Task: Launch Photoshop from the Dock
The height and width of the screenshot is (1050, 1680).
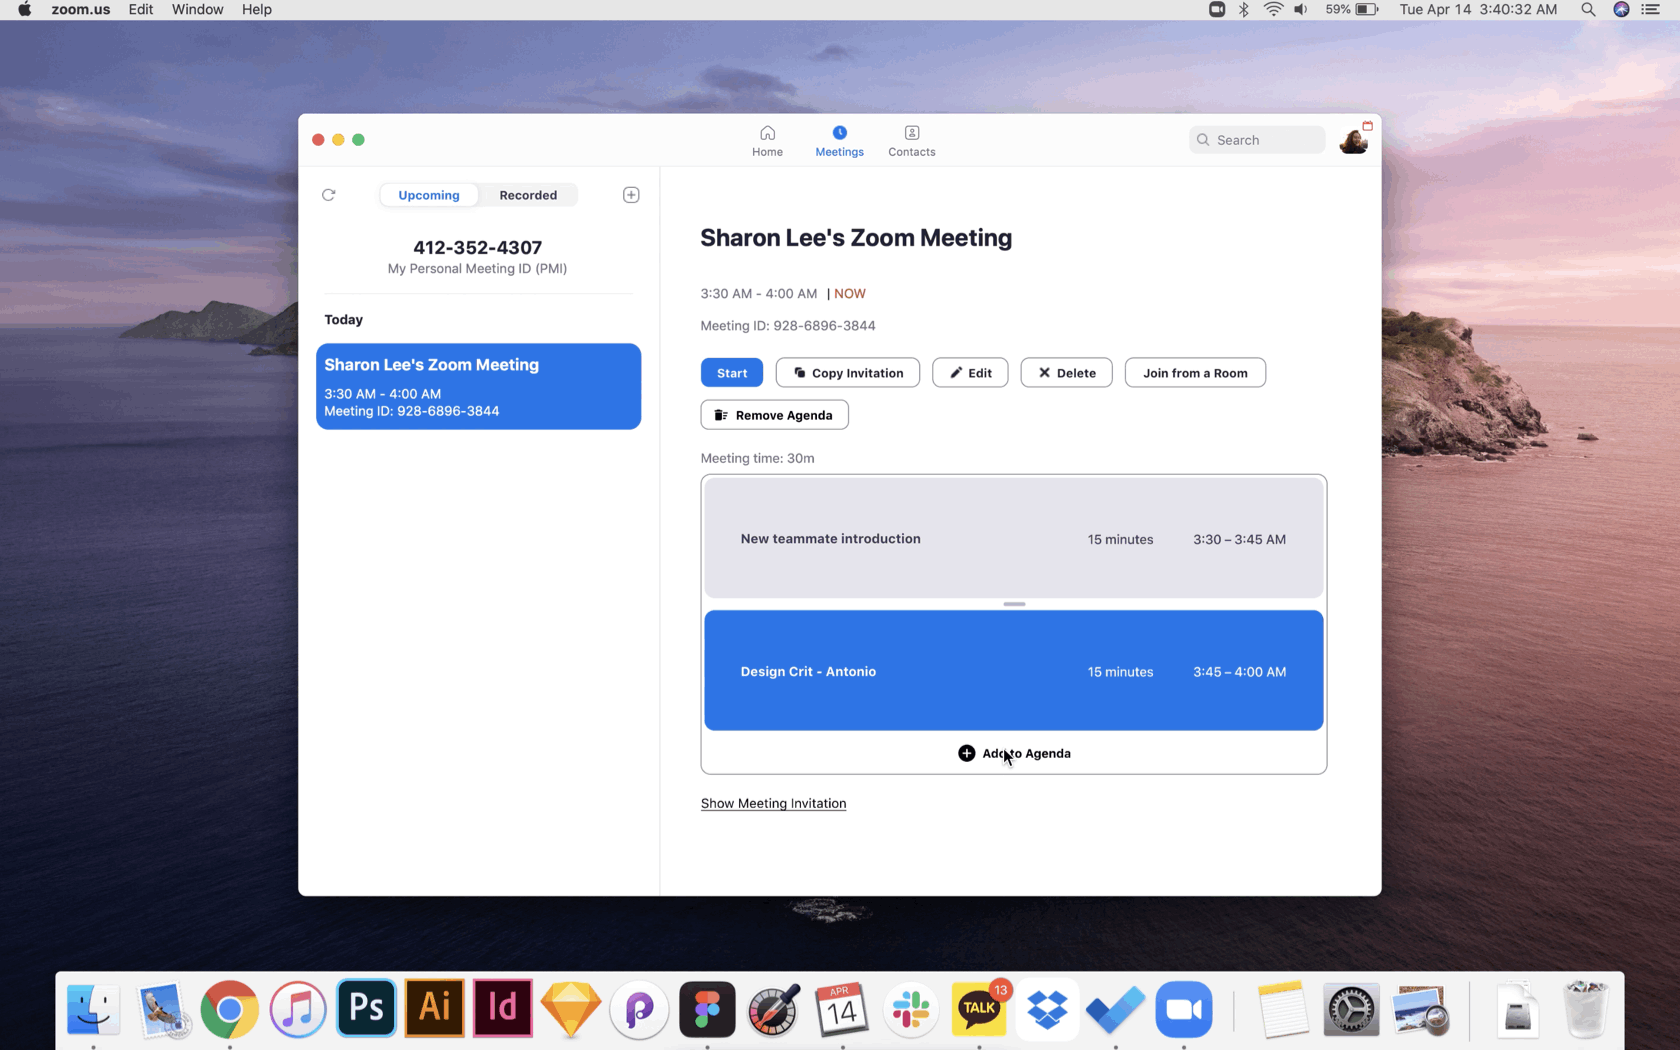Action: pos(366,1008)
